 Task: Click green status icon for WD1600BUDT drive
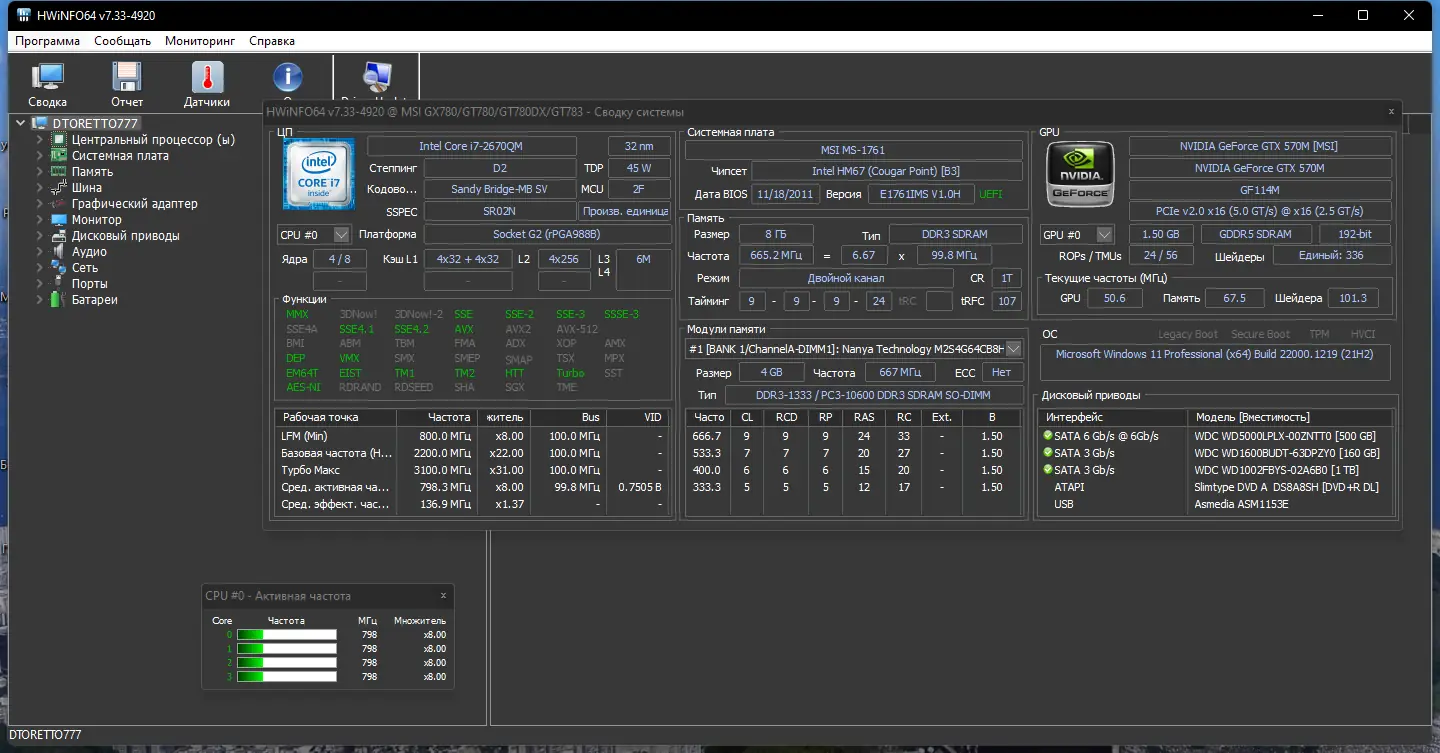pos(1047,453)
